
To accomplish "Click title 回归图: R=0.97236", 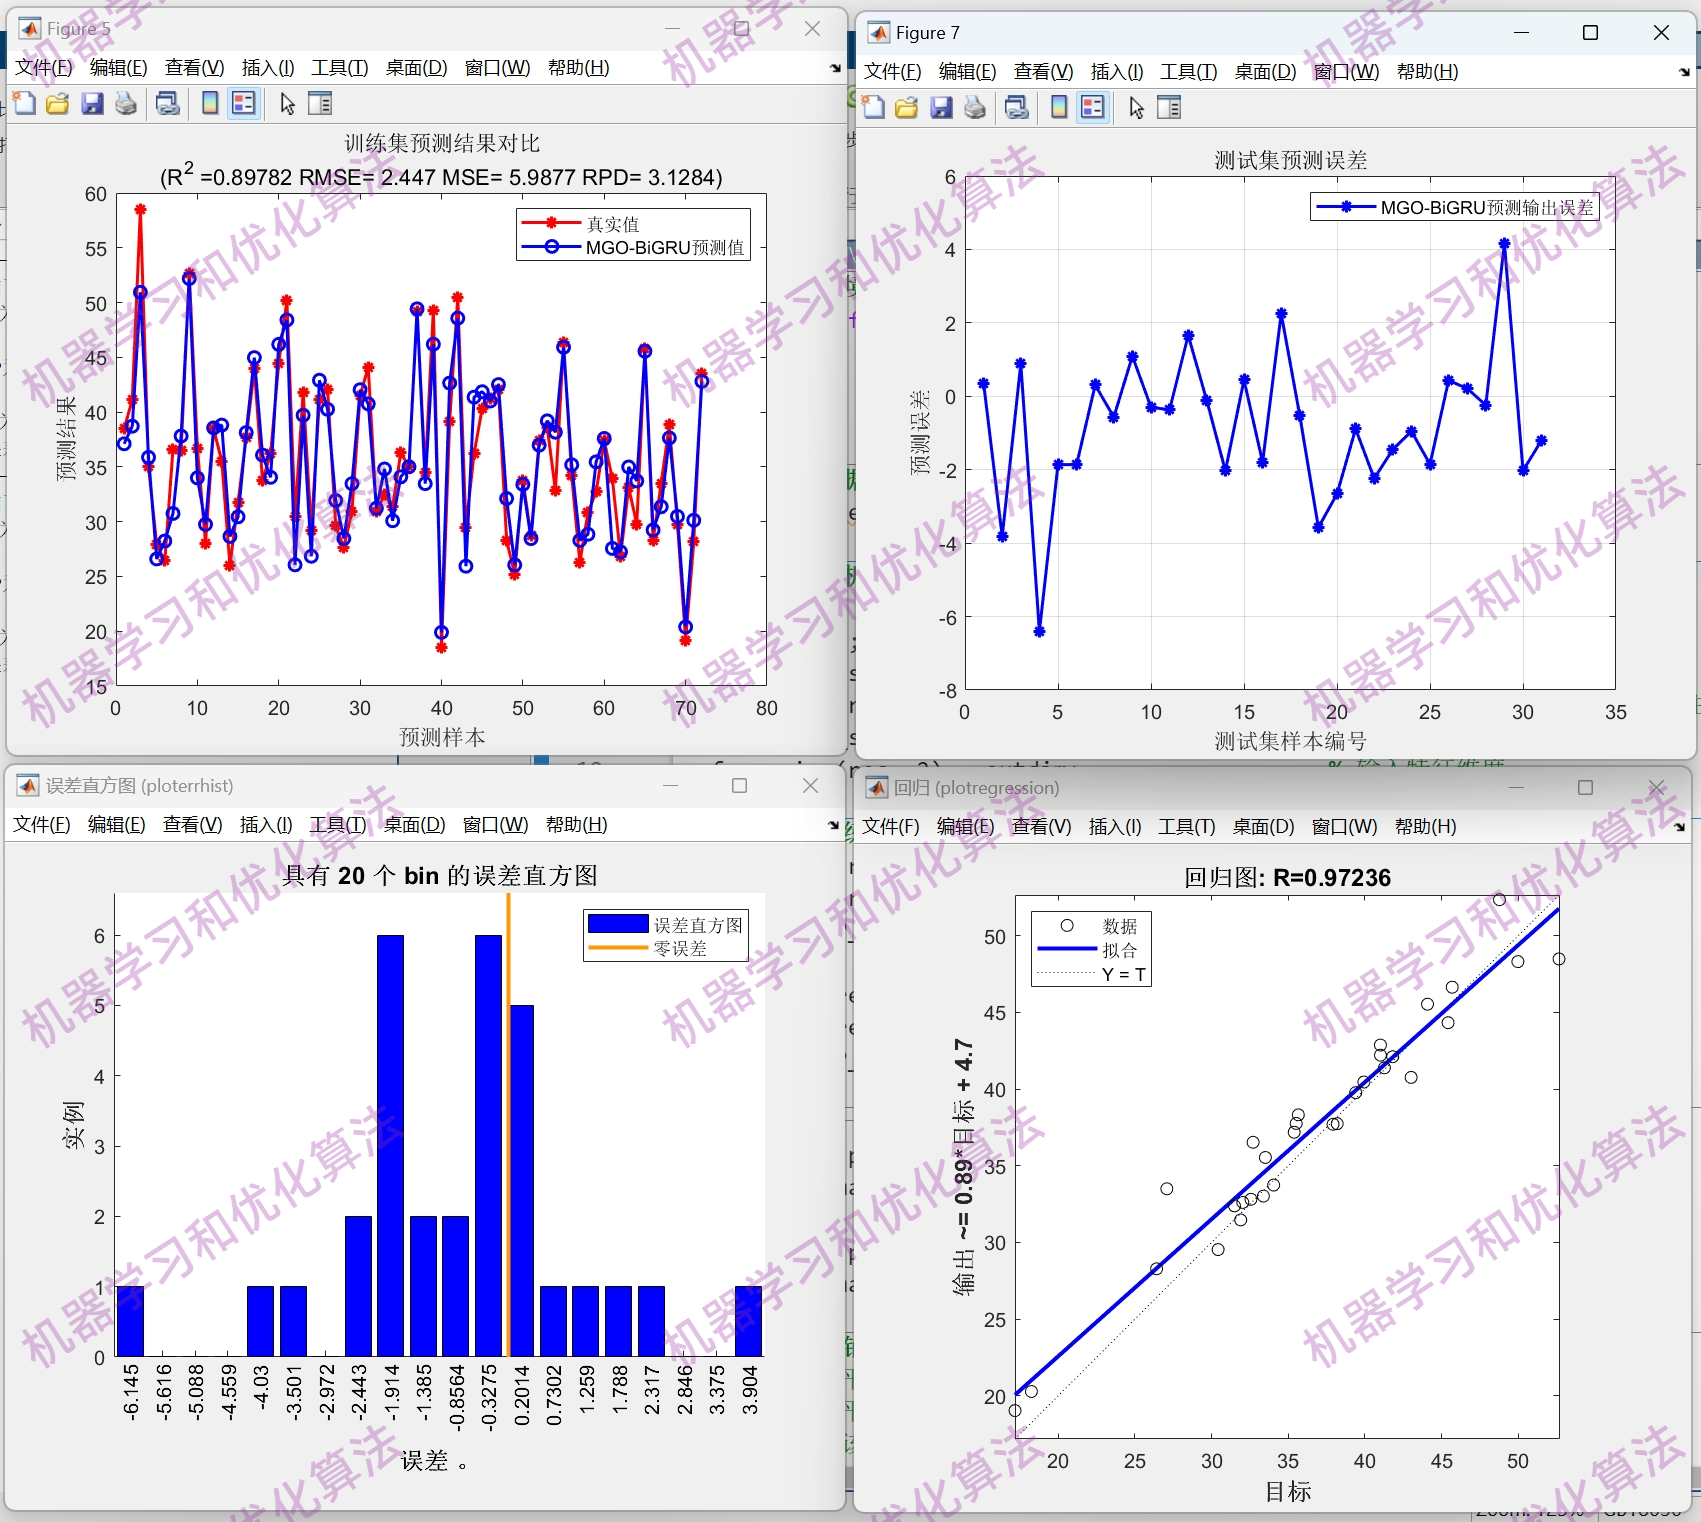I will click(1287, 878).
